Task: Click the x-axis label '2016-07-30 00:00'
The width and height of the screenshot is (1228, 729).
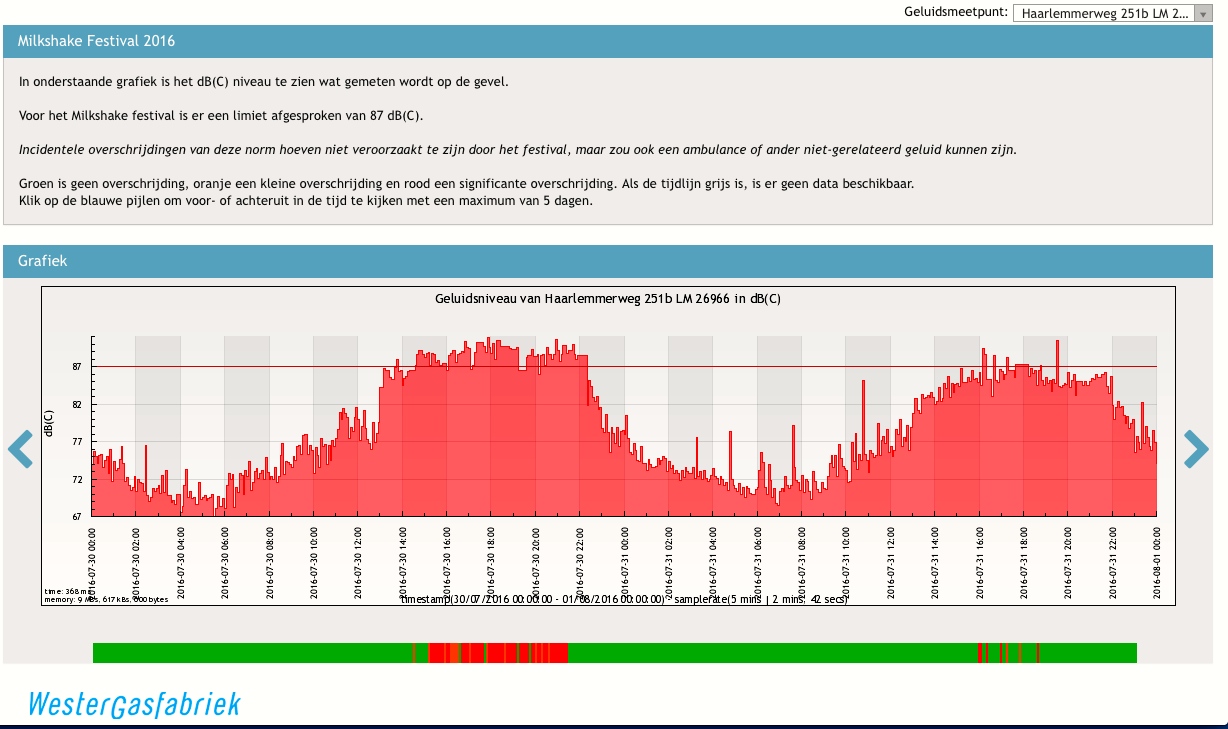Action: [x=92, y=562]
